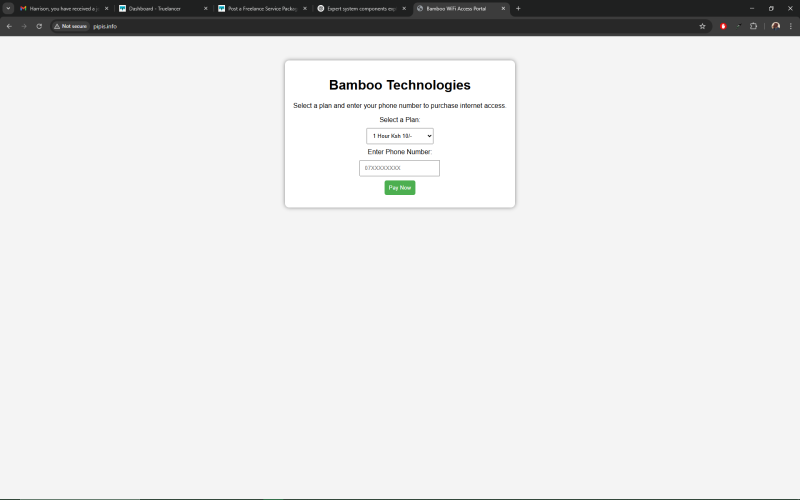Switch to the Dashboard - Truelancer tab
Screen dimensions: 800x500
(x=162, y=9)
